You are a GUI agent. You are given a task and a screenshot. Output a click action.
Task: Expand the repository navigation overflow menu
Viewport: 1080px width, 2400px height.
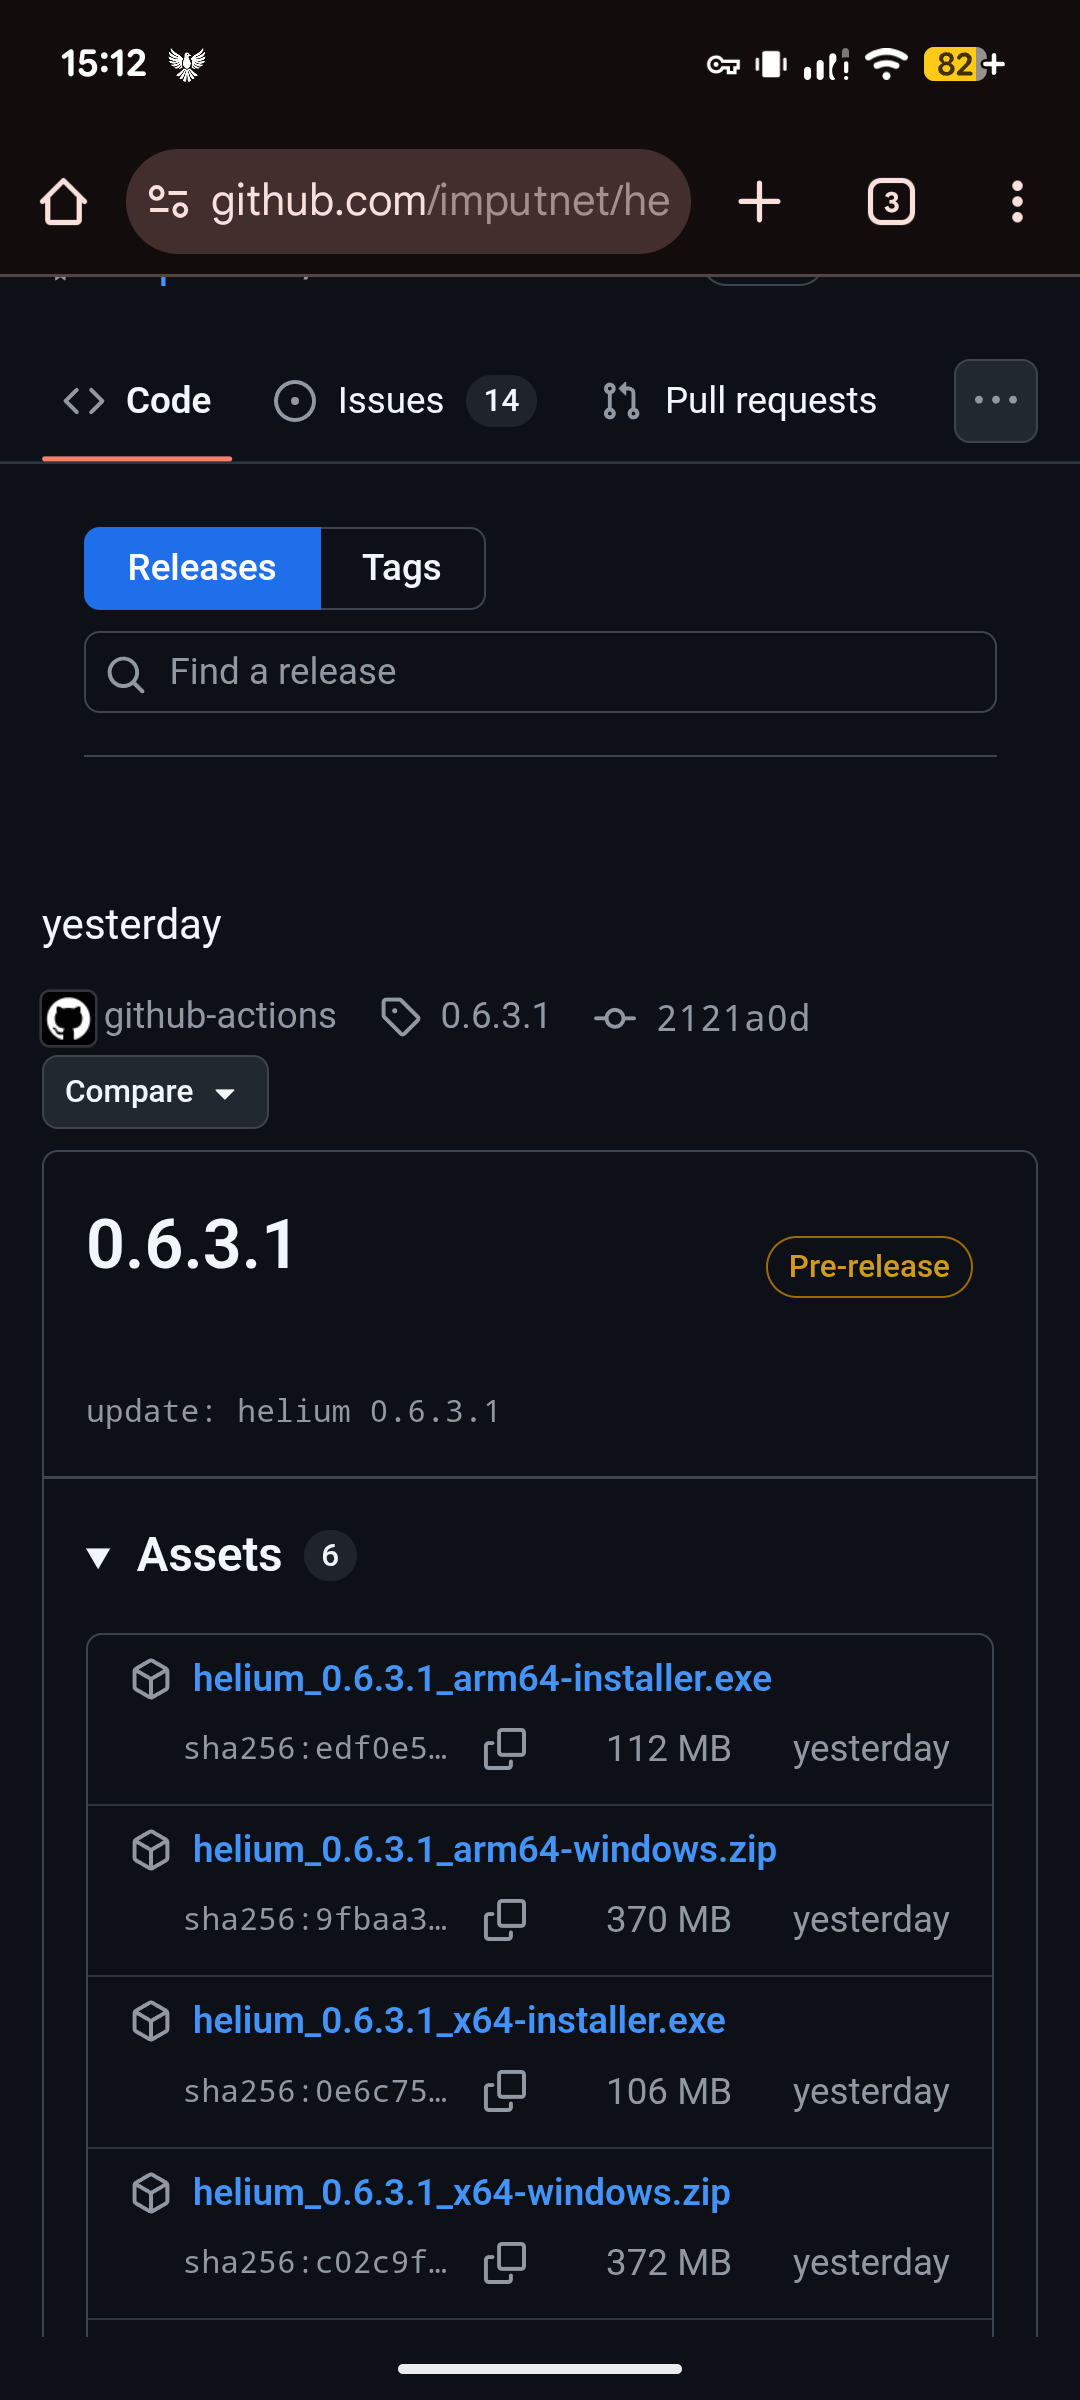(995, 401)
